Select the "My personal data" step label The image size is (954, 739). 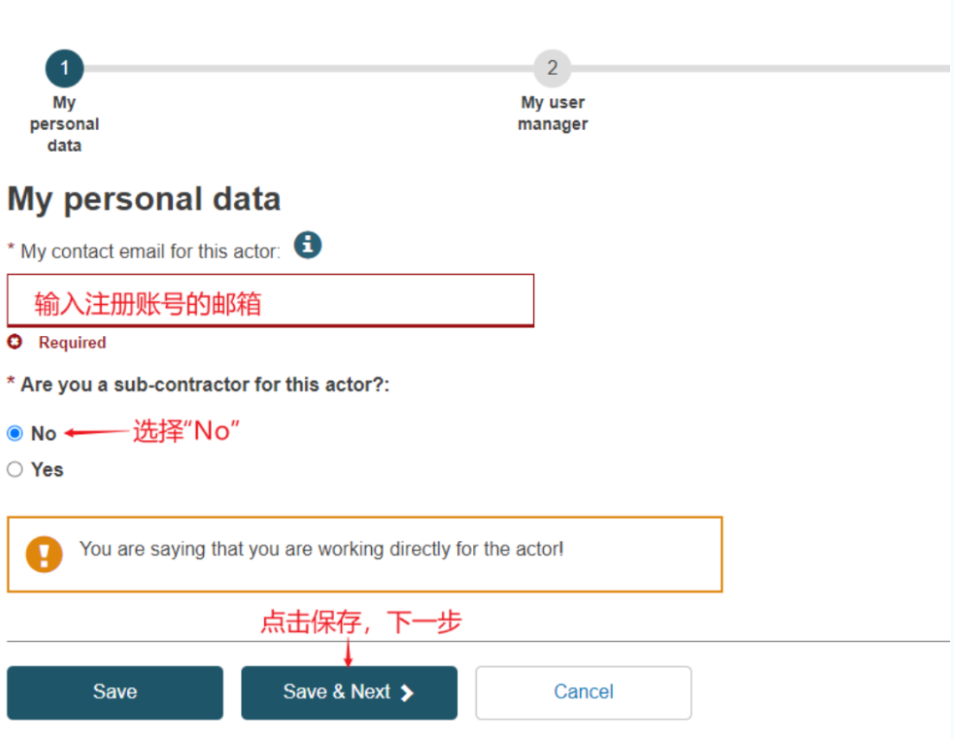coord(65,124)
